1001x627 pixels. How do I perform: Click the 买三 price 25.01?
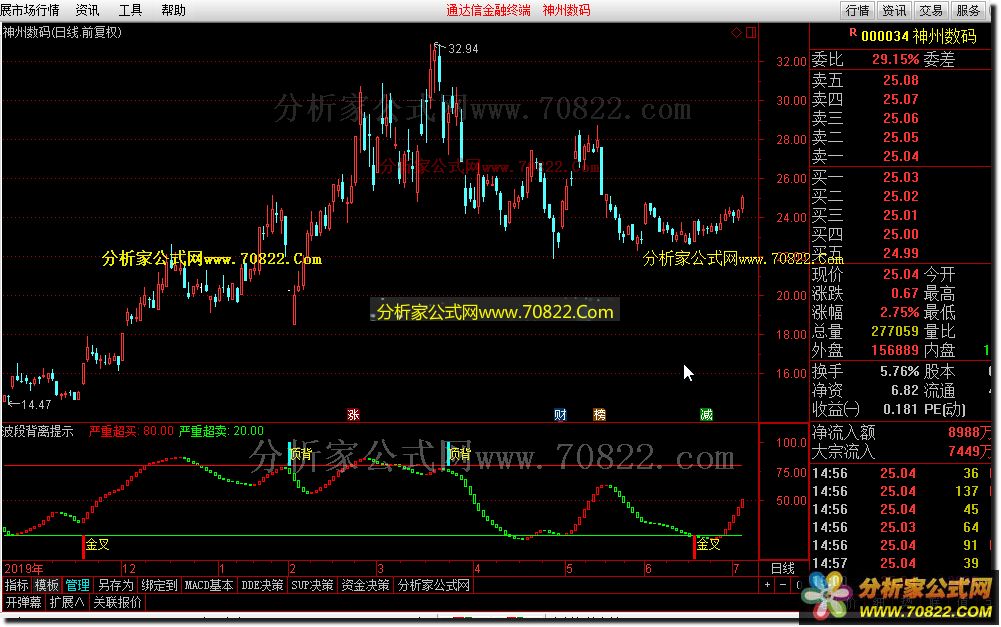pos(901,215)
